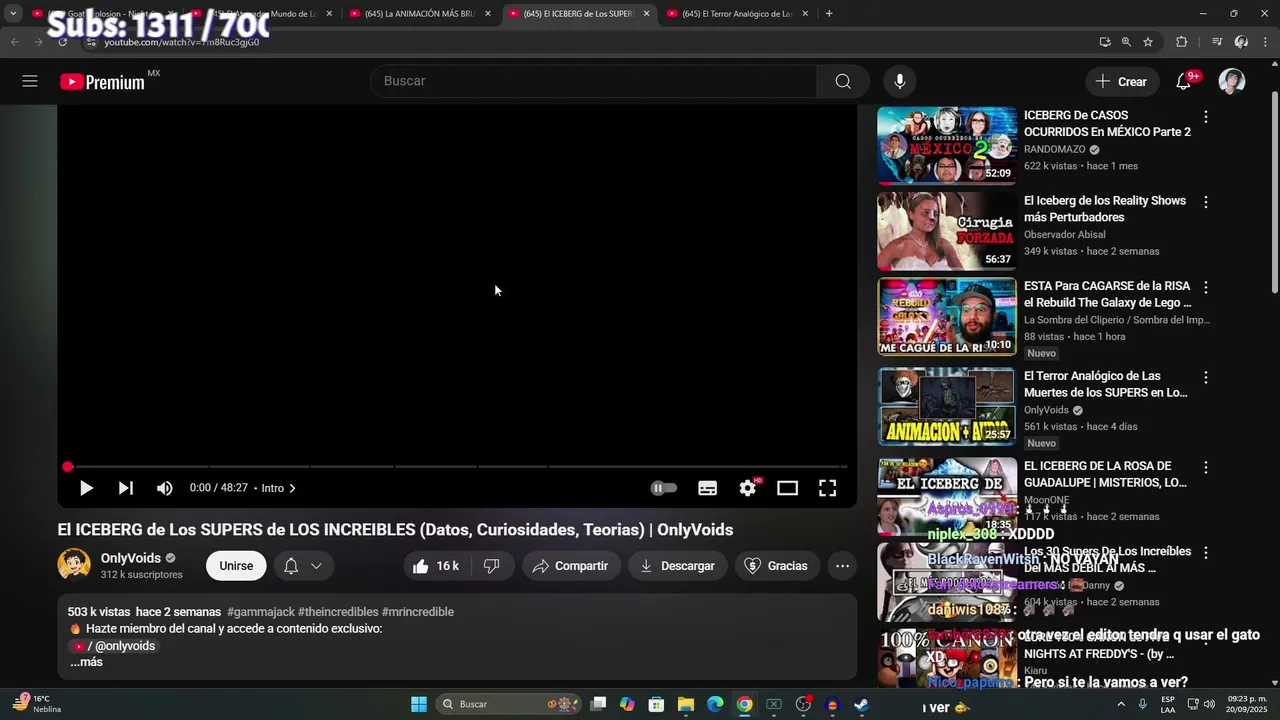Skip to the next video
This screenshot has width=1280, height=720.
click(125, 488)
